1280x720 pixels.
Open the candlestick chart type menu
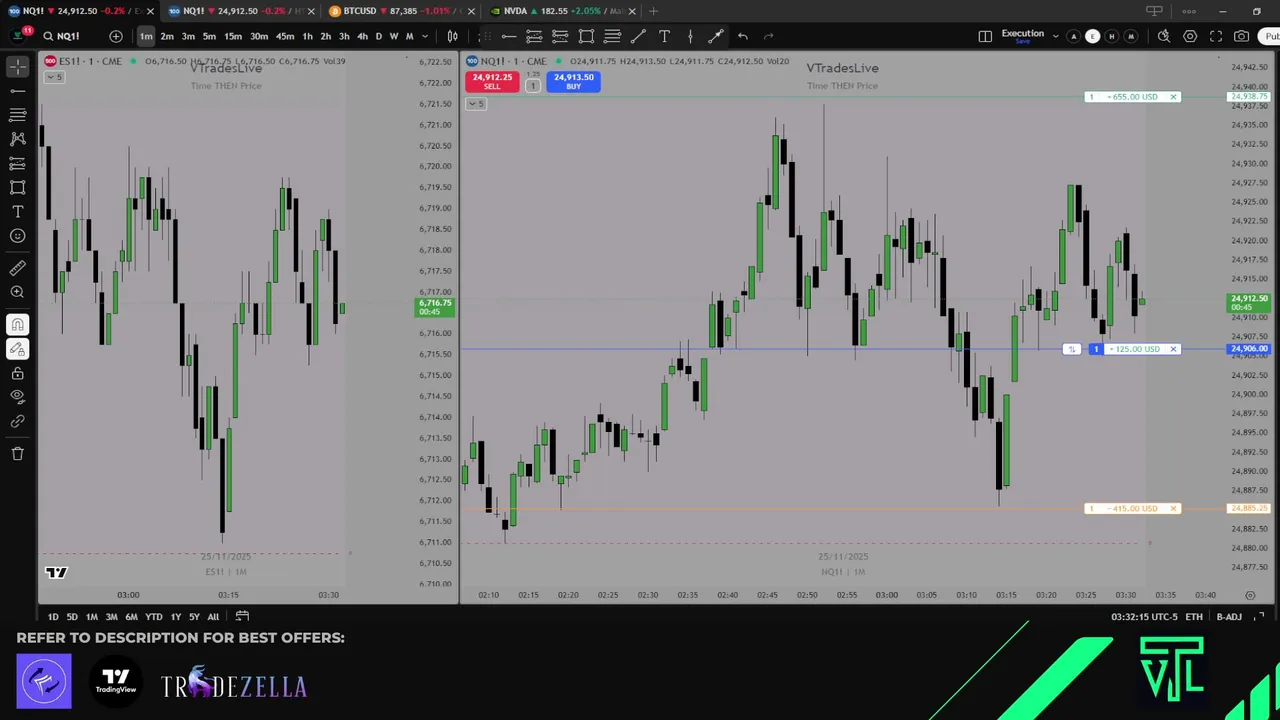click(452, 36)
